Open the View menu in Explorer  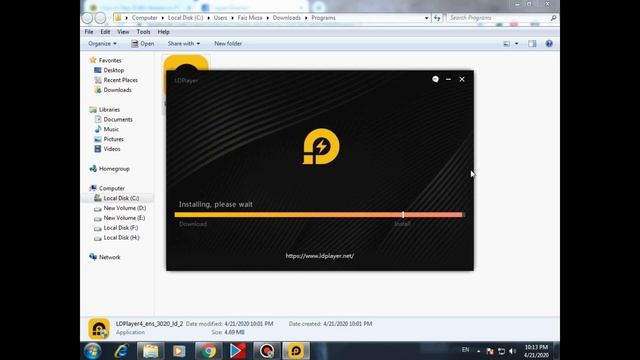[123, 32]
